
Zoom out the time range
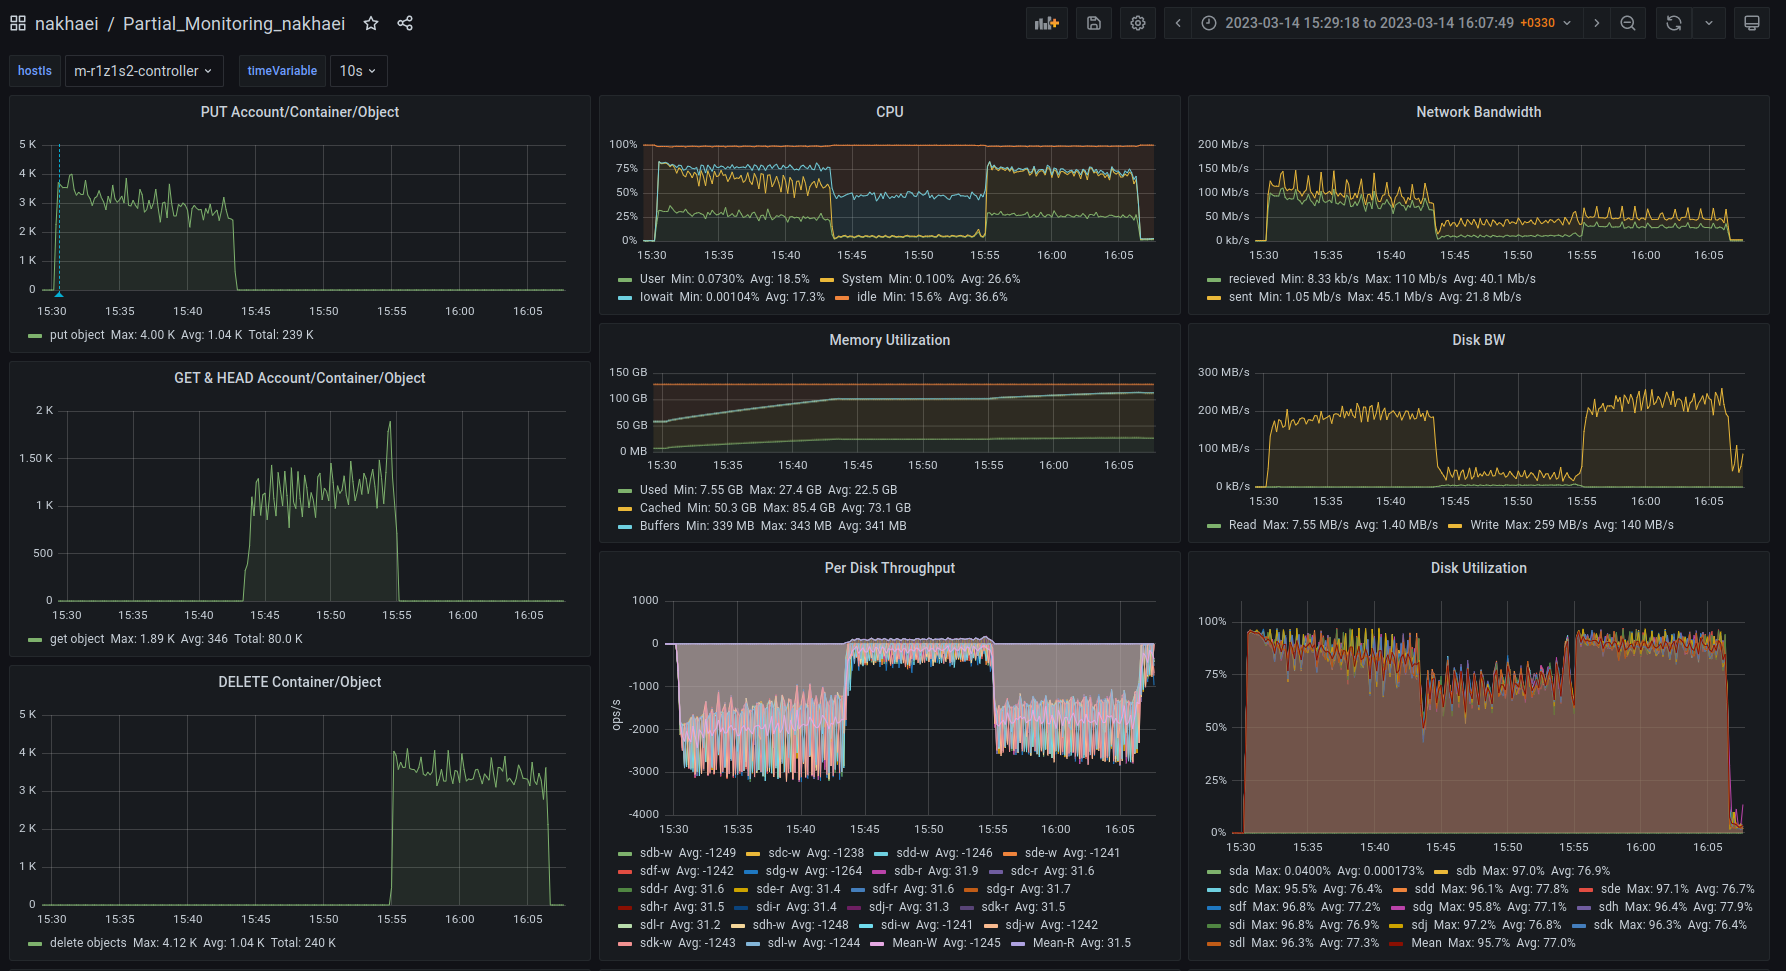(1628, 23)
